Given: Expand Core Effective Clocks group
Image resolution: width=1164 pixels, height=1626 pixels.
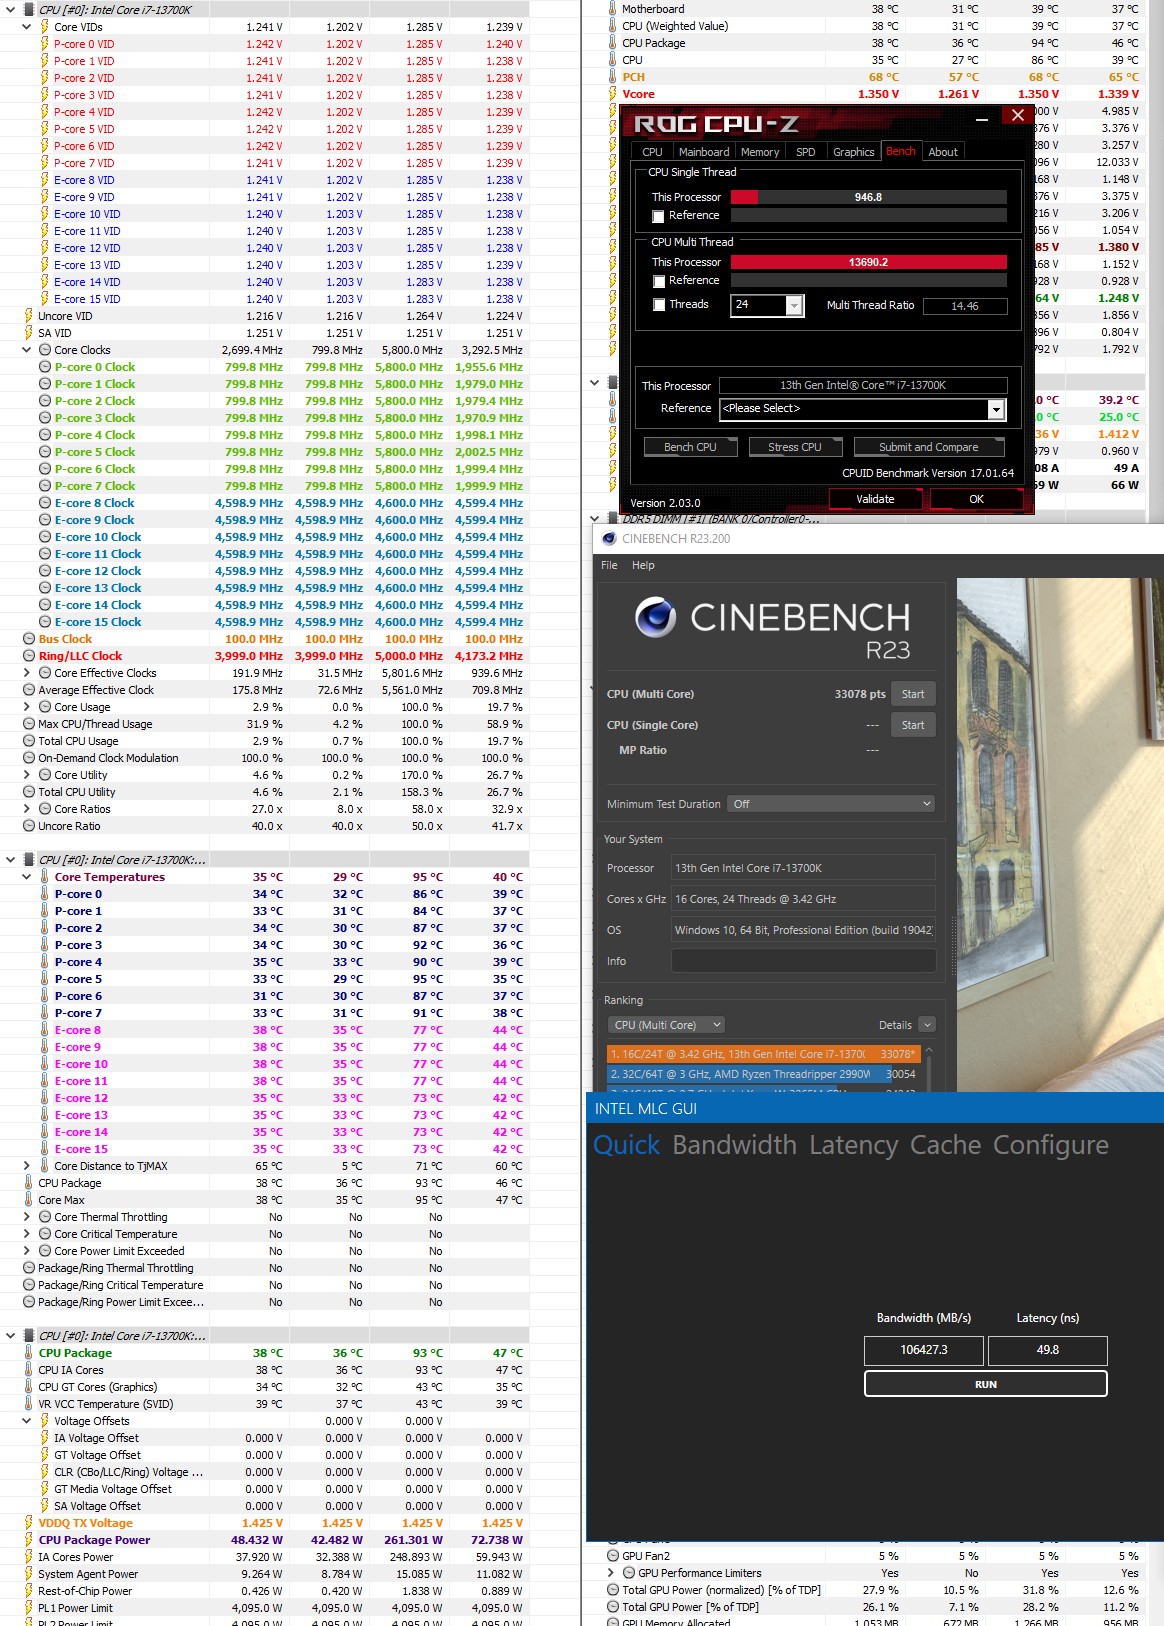Looking at the screenshot, I should point(27,673).
